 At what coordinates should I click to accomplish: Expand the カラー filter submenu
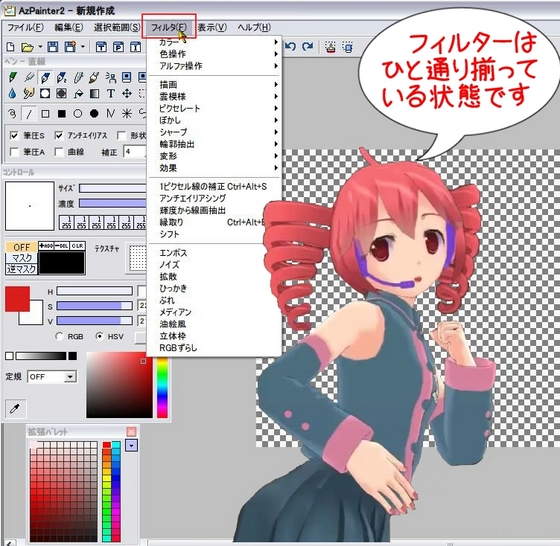coord(214,42)
